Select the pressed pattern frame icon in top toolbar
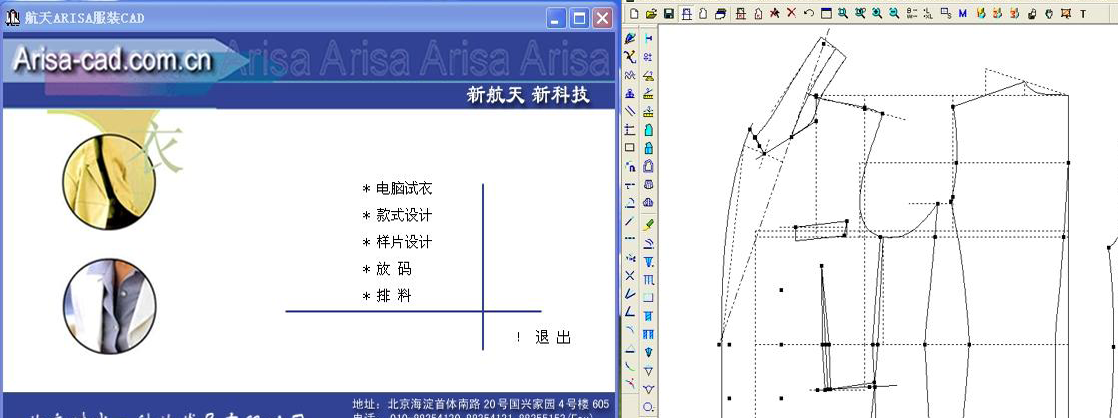This screenshot has height=418, width=1118. point(687,14)
